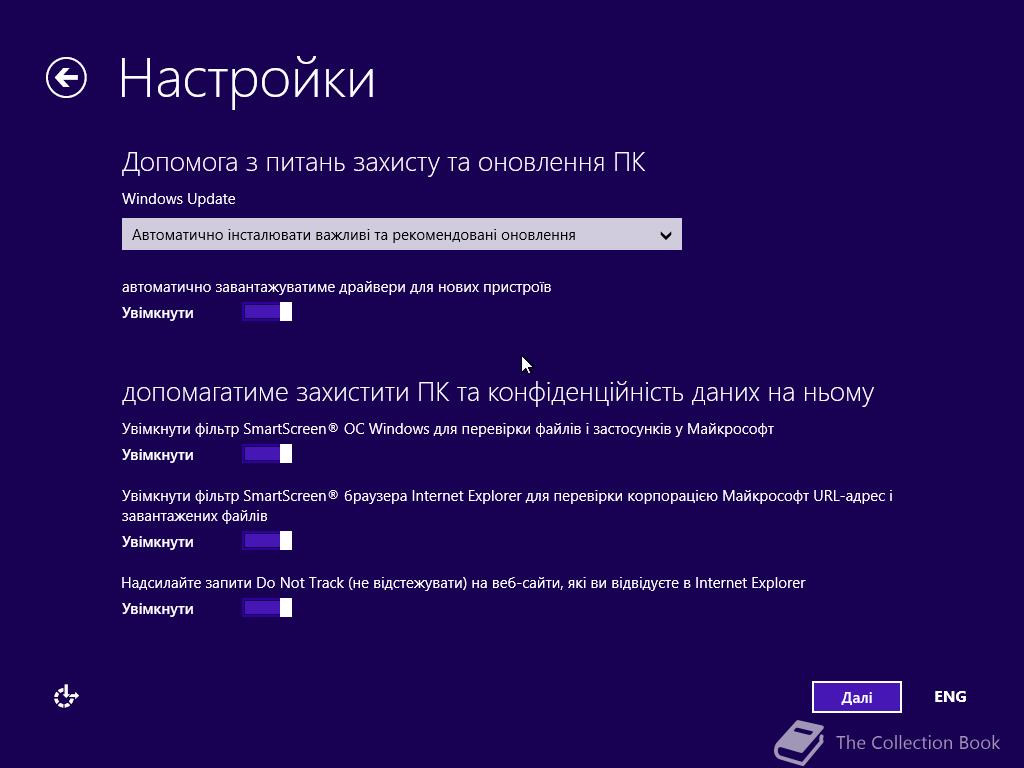Switch the ENG input language indicator

point(950,697)
